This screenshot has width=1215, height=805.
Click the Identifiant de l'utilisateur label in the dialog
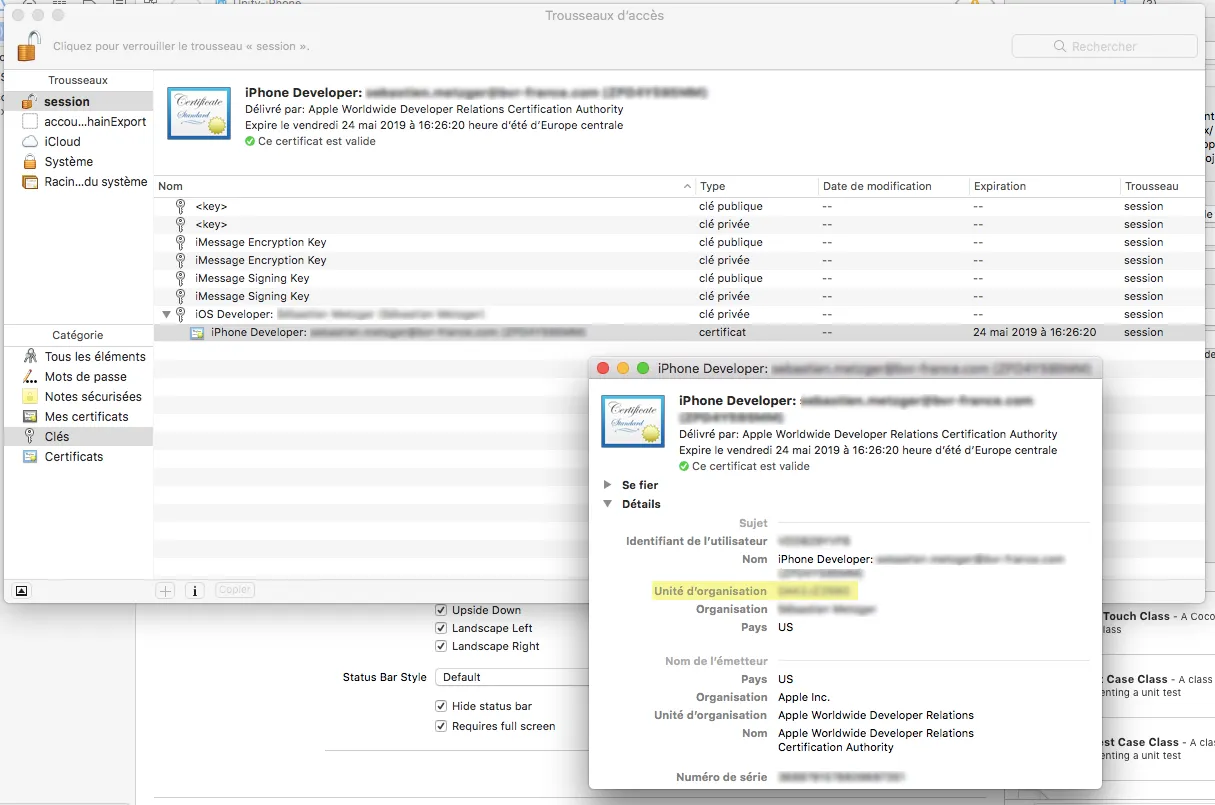(697, 541)
